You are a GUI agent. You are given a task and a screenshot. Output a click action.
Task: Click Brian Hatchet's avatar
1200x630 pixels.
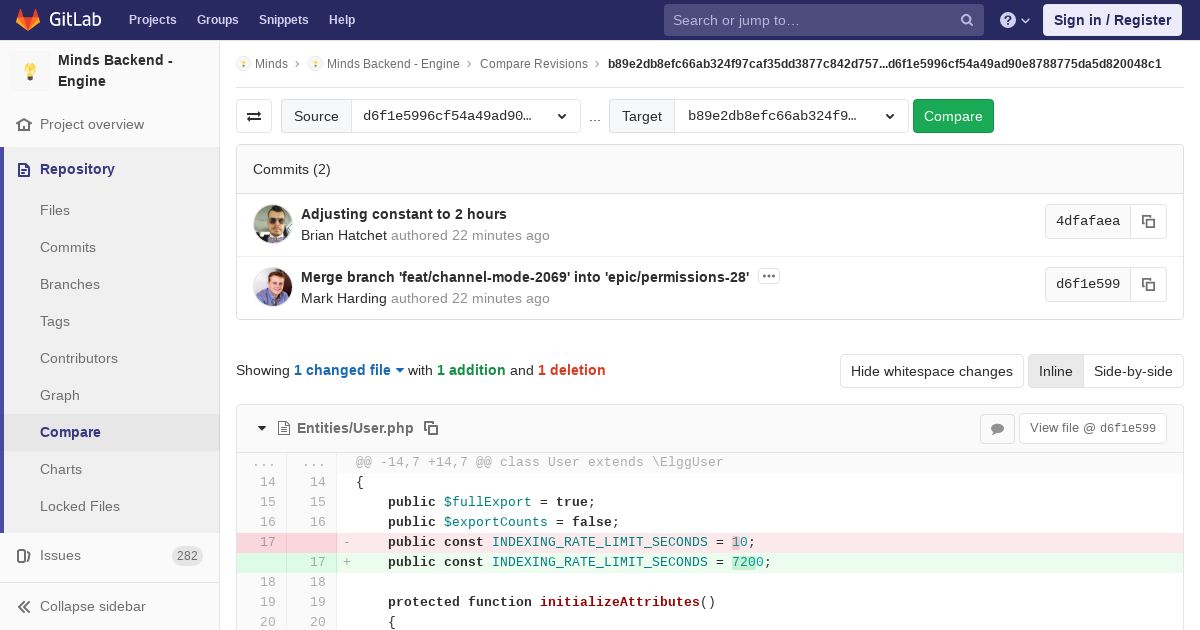[x=273, y=224]
